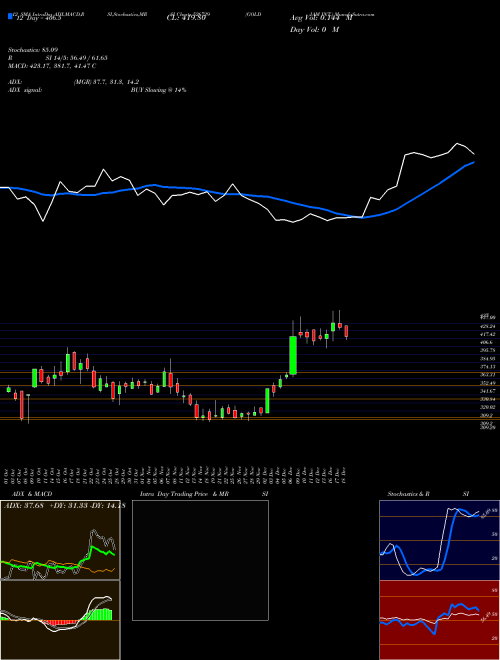Click the 428.24 price axis label

[487, 326]
